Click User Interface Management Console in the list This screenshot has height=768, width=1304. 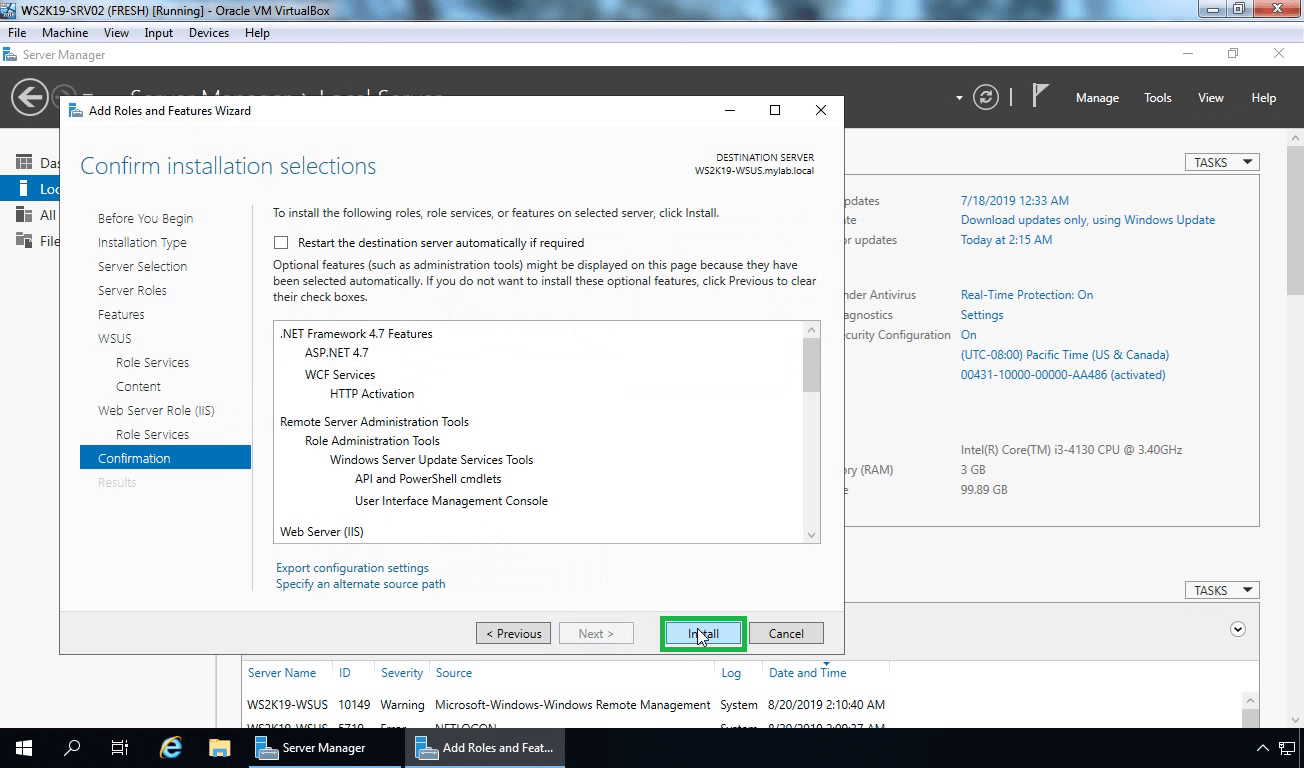451,501
